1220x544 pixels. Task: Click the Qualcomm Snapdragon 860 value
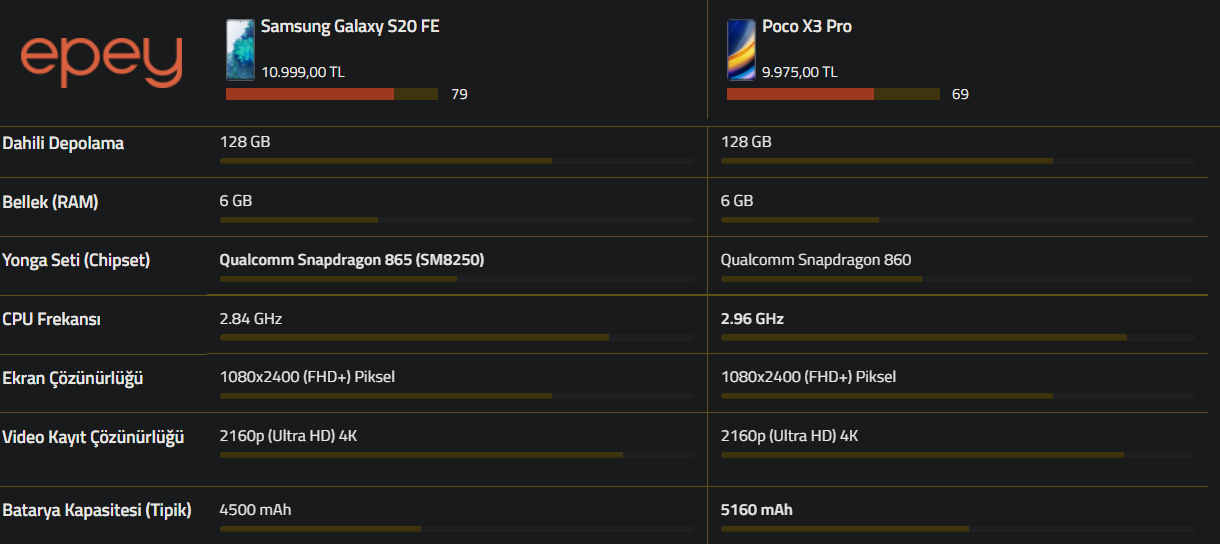(815, 260)
